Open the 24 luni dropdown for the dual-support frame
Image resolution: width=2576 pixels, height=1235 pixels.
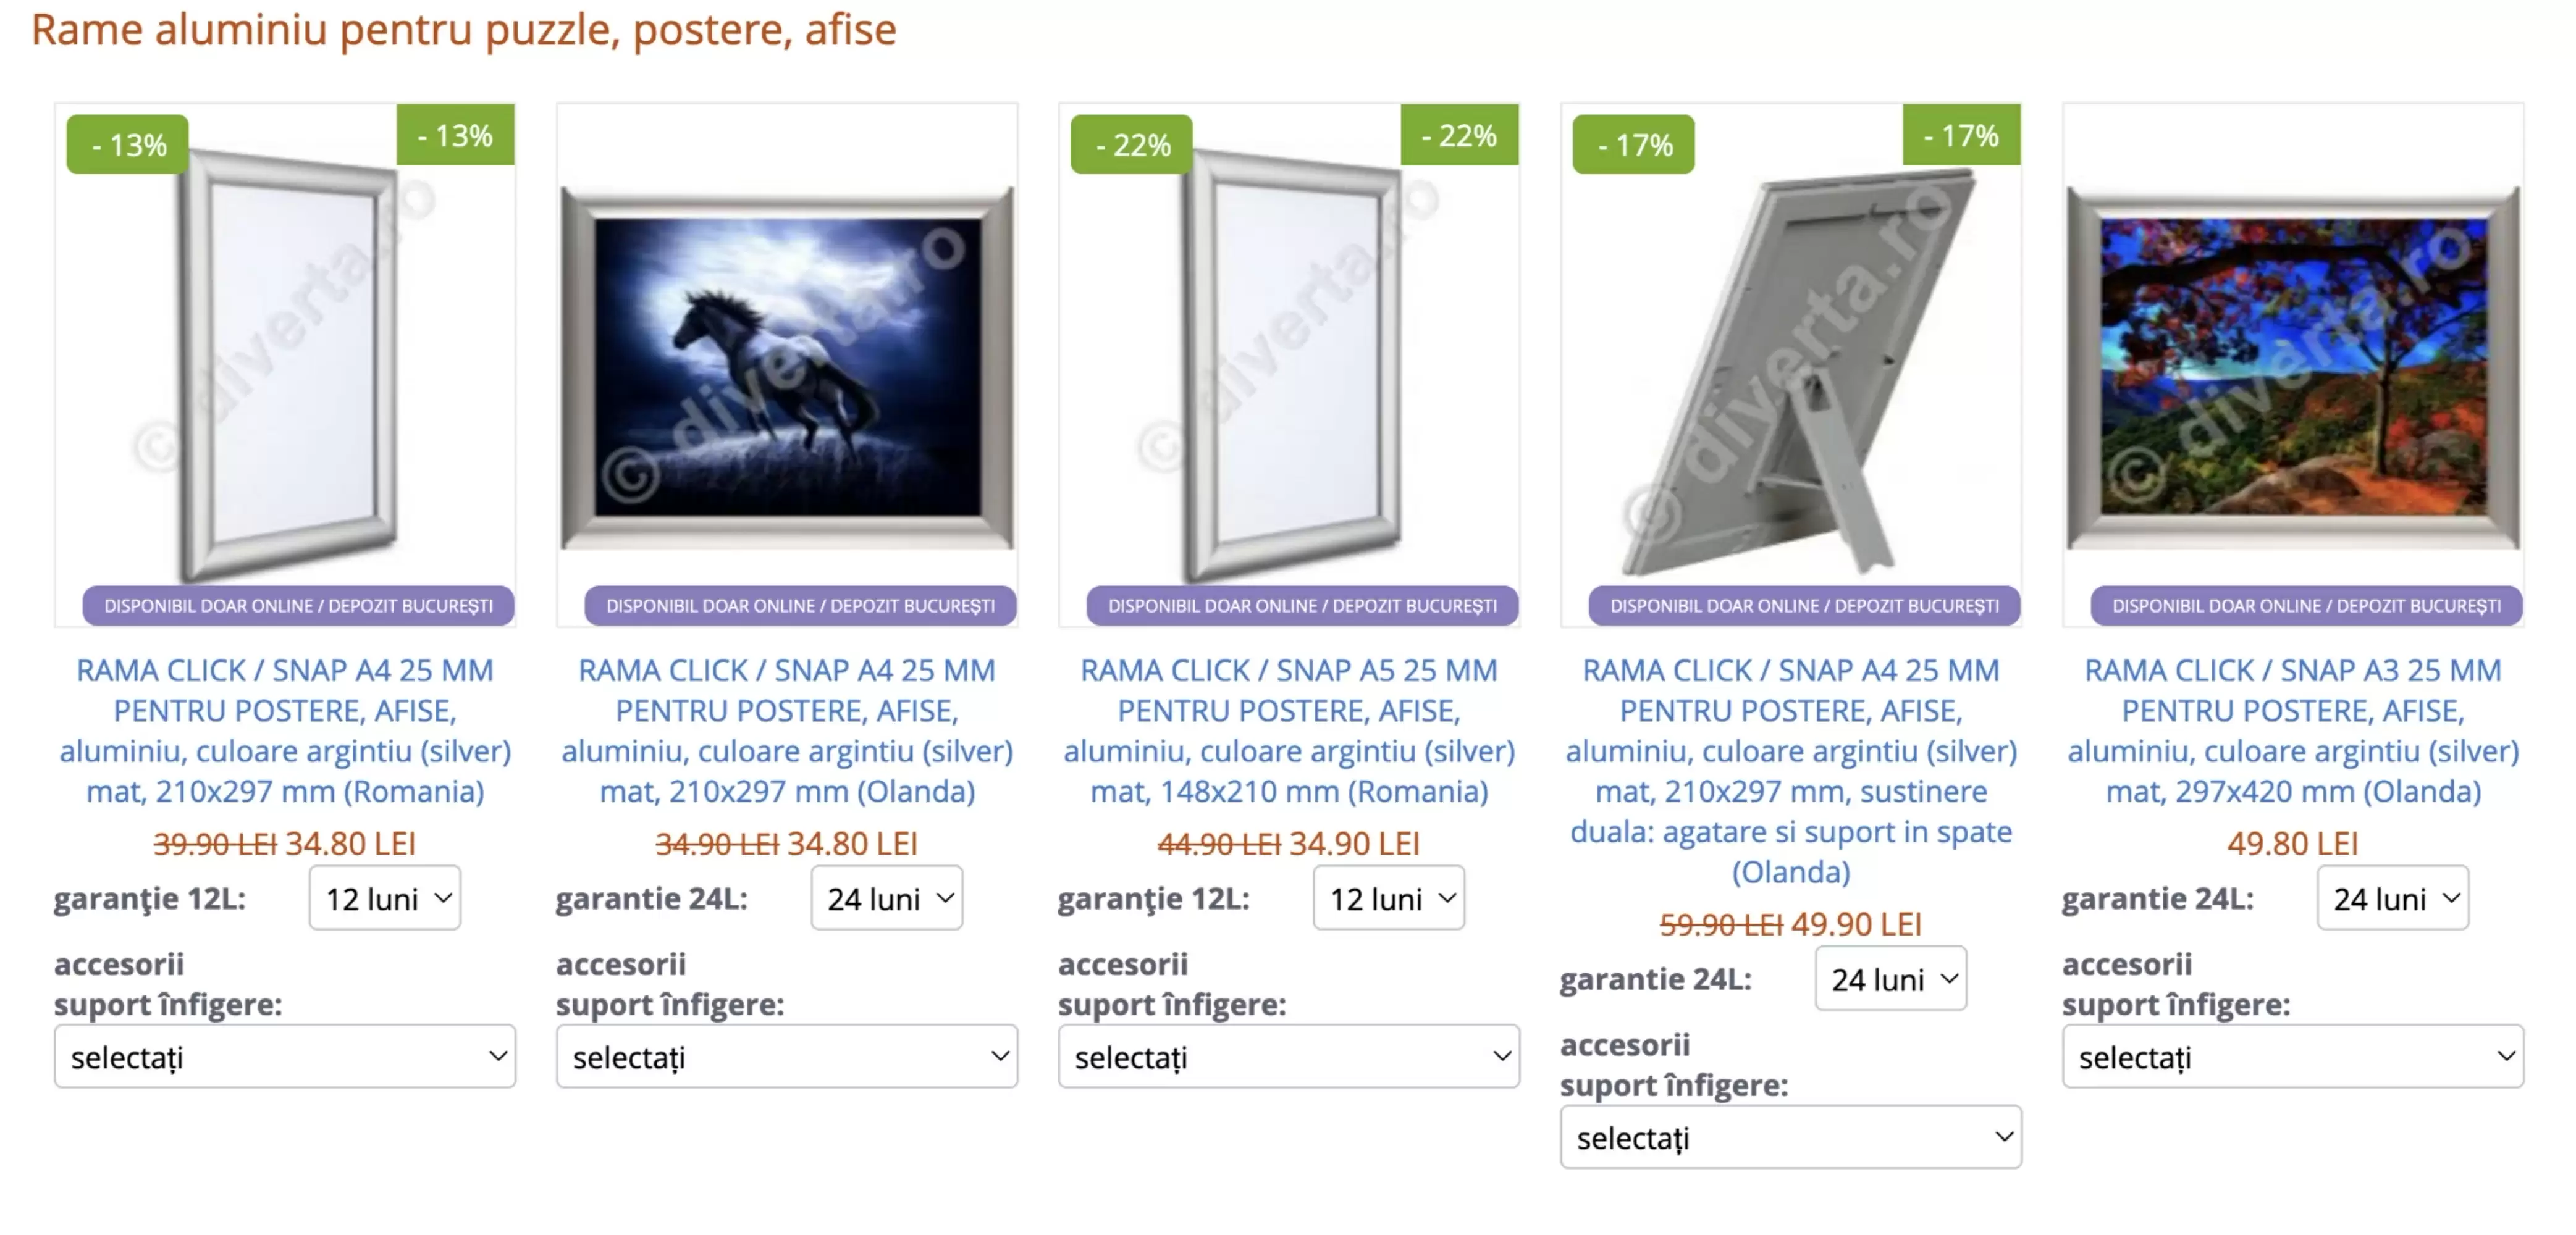(x=1890, y=979)
